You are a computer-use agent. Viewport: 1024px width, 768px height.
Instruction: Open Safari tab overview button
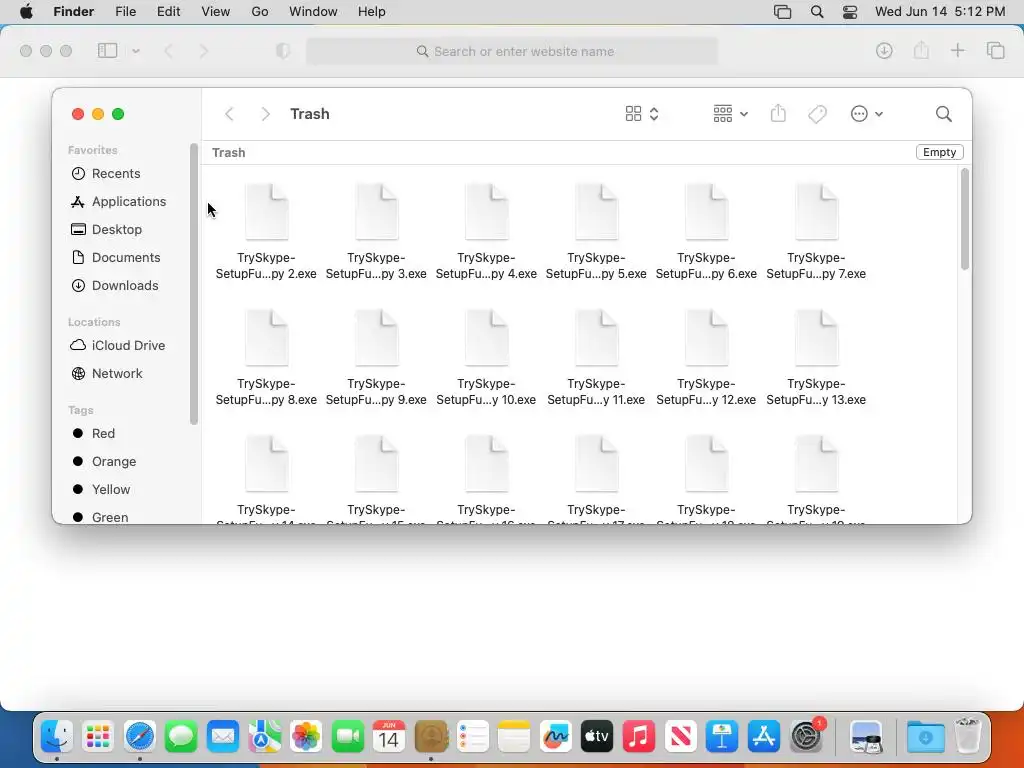coord(995,51)
